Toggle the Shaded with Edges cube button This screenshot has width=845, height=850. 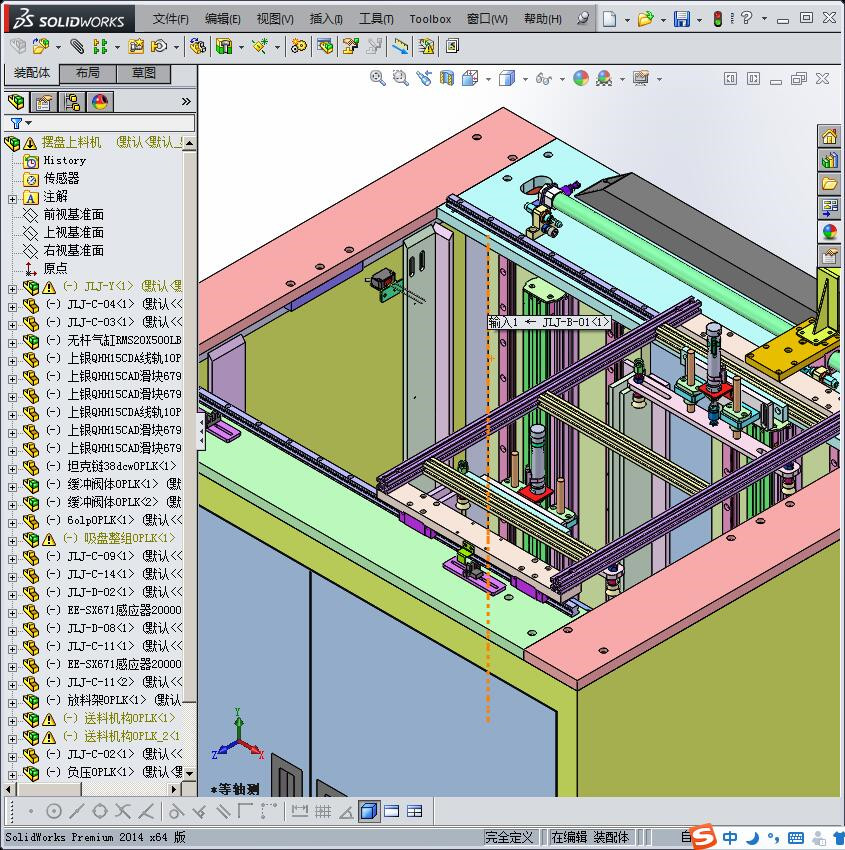tap(369, 812)
